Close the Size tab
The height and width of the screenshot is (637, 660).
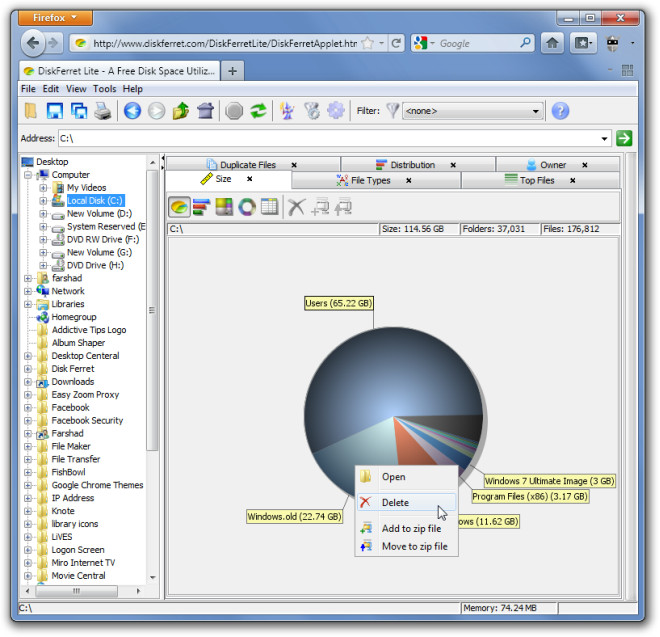pos(249,180)
